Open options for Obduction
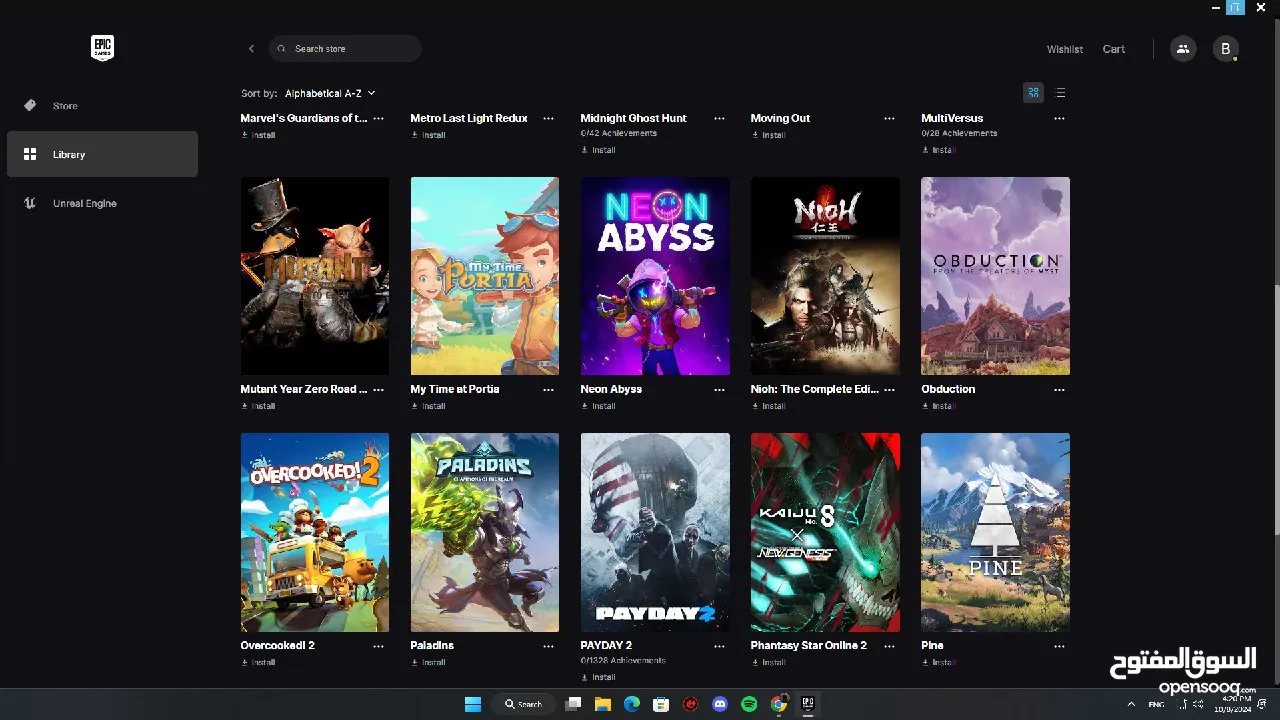Screen dimensions: 1280x720 coord(1059,389)
